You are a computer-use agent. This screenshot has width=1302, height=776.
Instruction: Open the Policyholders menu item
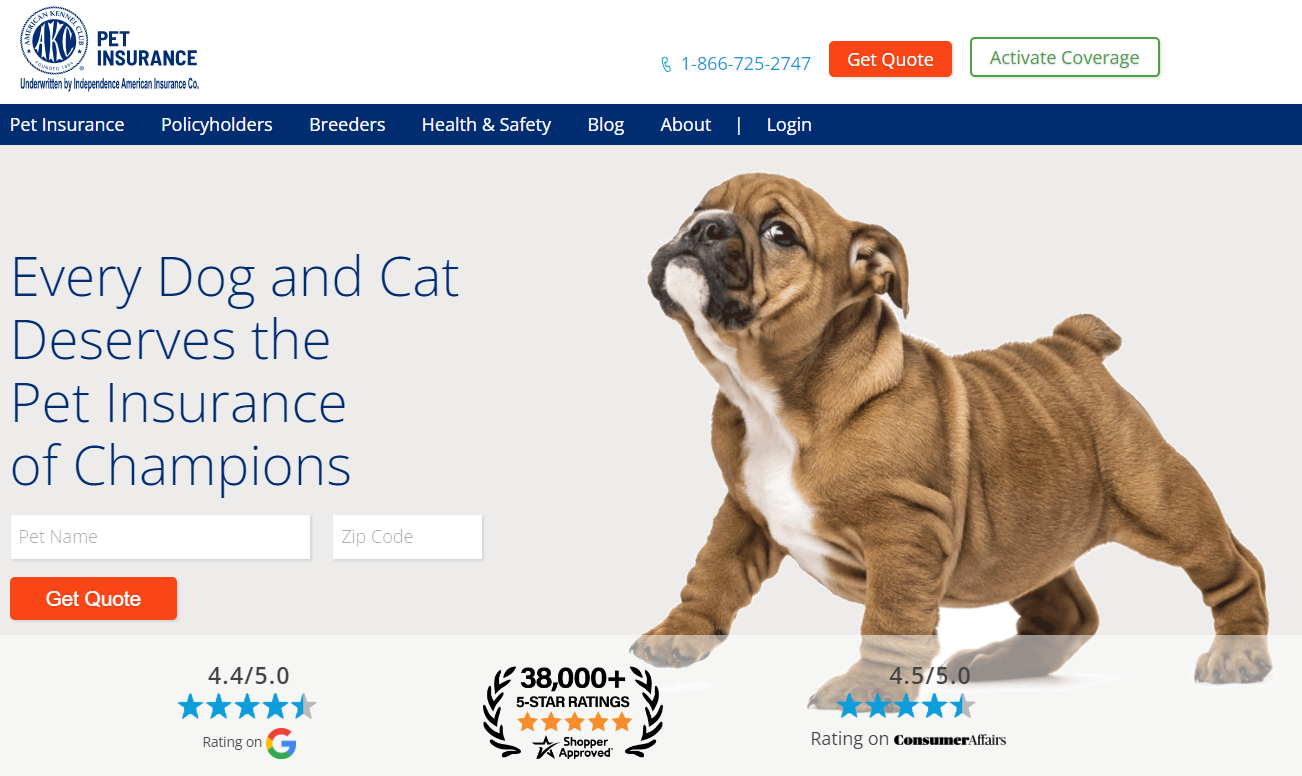click(217, 125)
